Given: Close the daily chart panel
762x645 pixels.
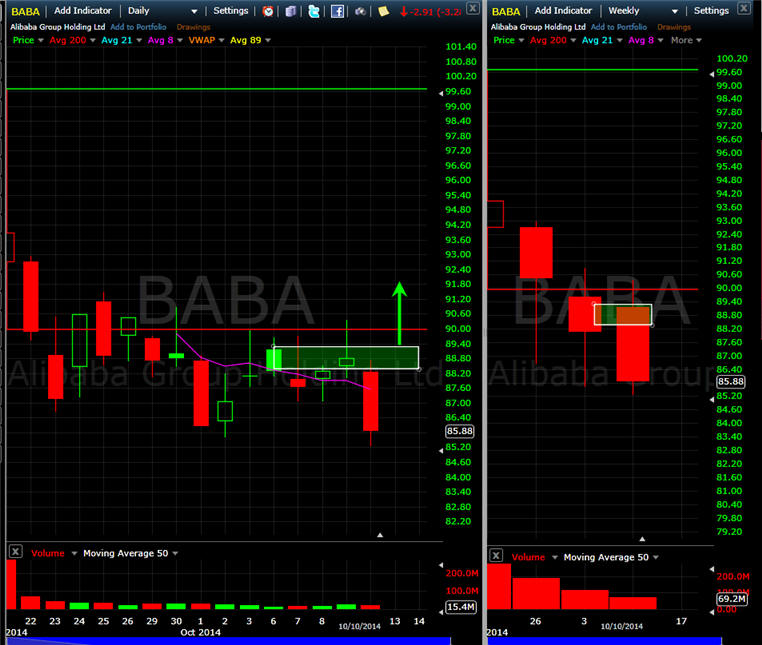Looking at the screenshot, I should [x=472, y=8].
